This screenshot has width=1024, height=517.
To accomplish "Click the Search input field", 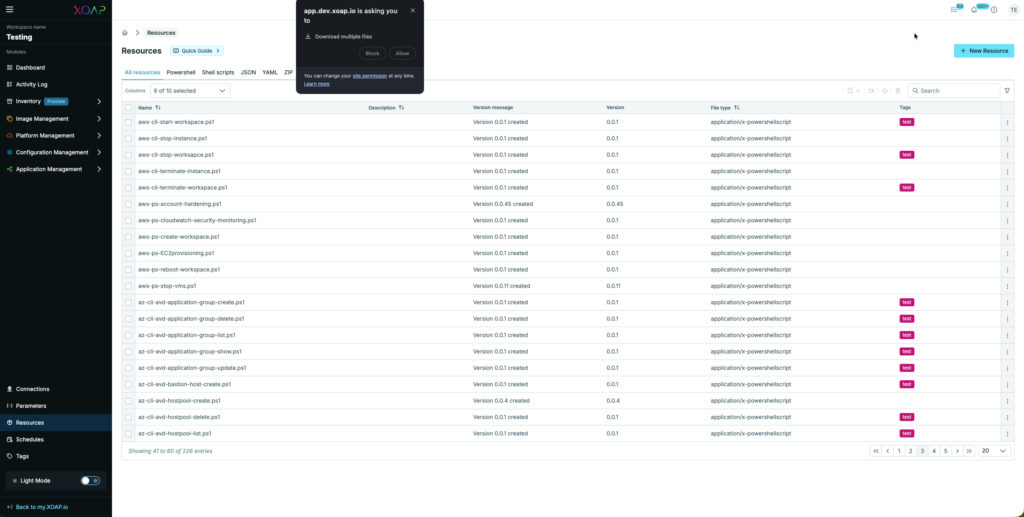I will coord(955,90).
